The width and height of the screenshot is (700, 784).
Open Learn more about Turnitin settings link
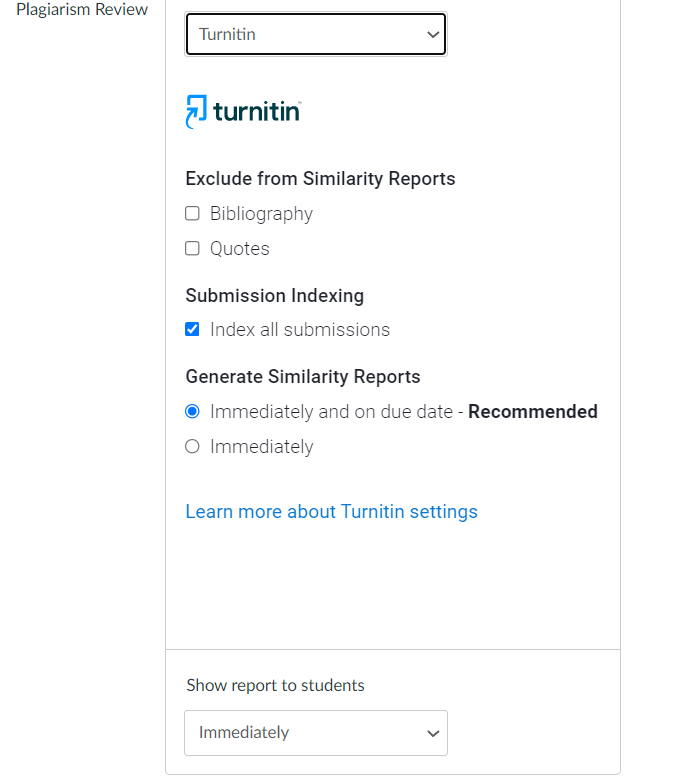(331, 512)
